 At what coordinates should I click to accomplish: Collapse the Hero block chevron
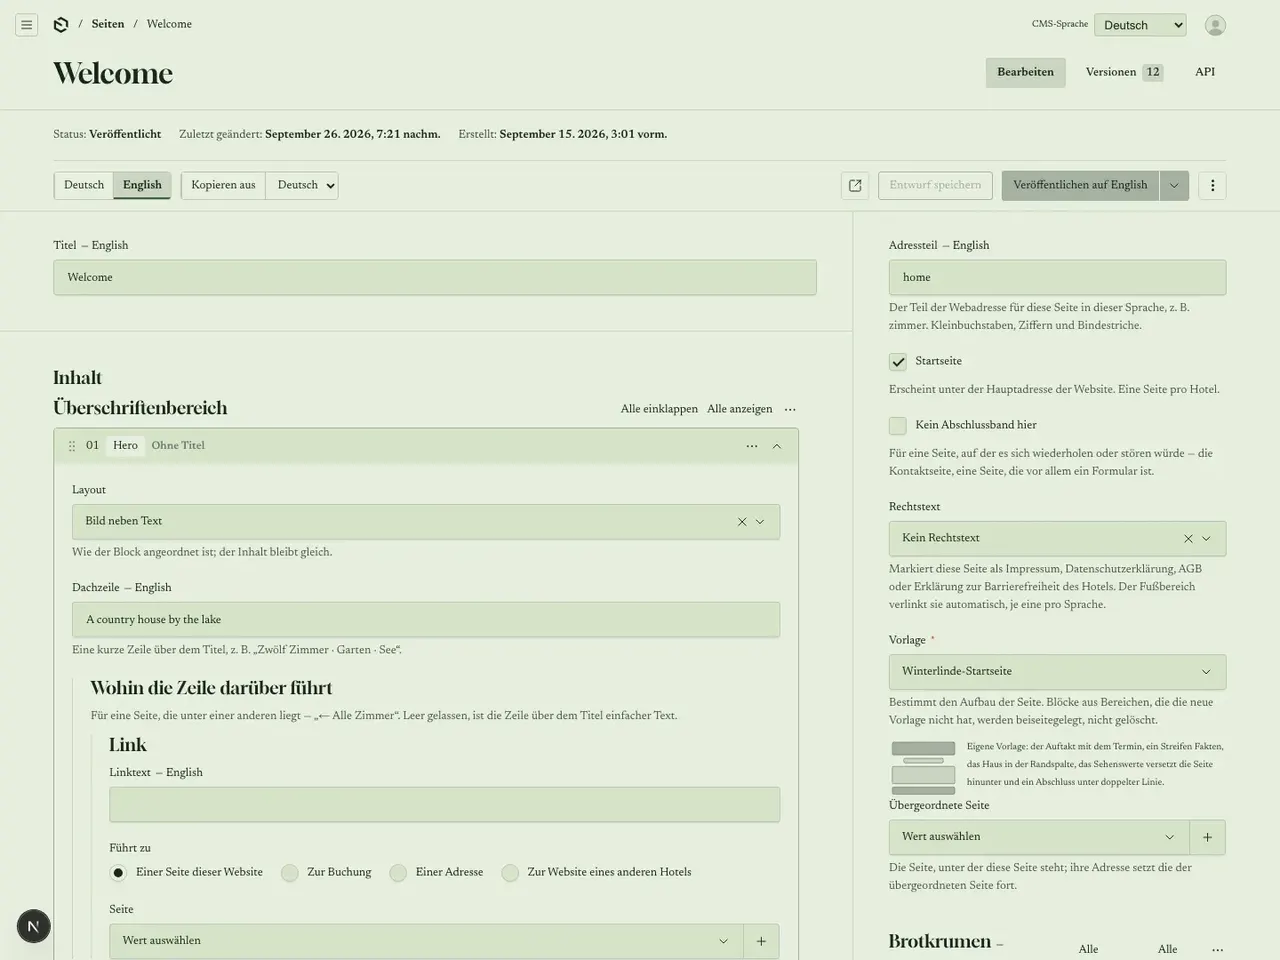pos(777,446)
